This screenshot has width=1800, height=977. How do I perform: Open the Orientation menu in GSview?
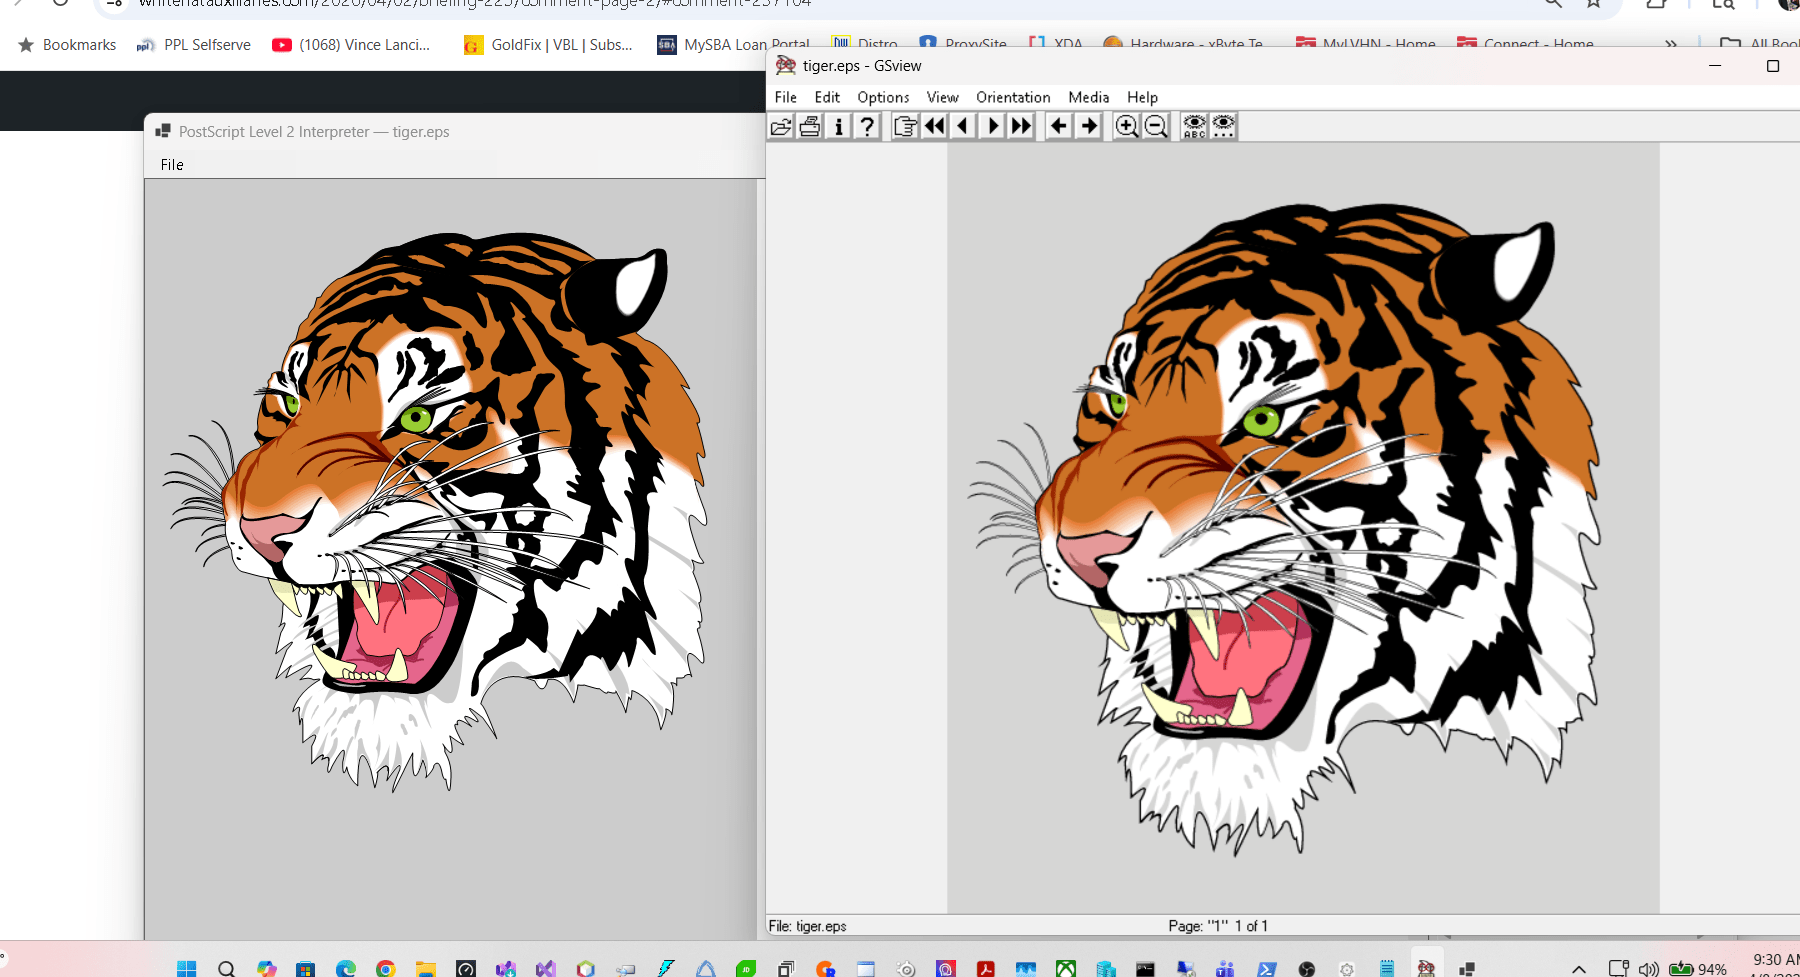tap(1013, 97)
